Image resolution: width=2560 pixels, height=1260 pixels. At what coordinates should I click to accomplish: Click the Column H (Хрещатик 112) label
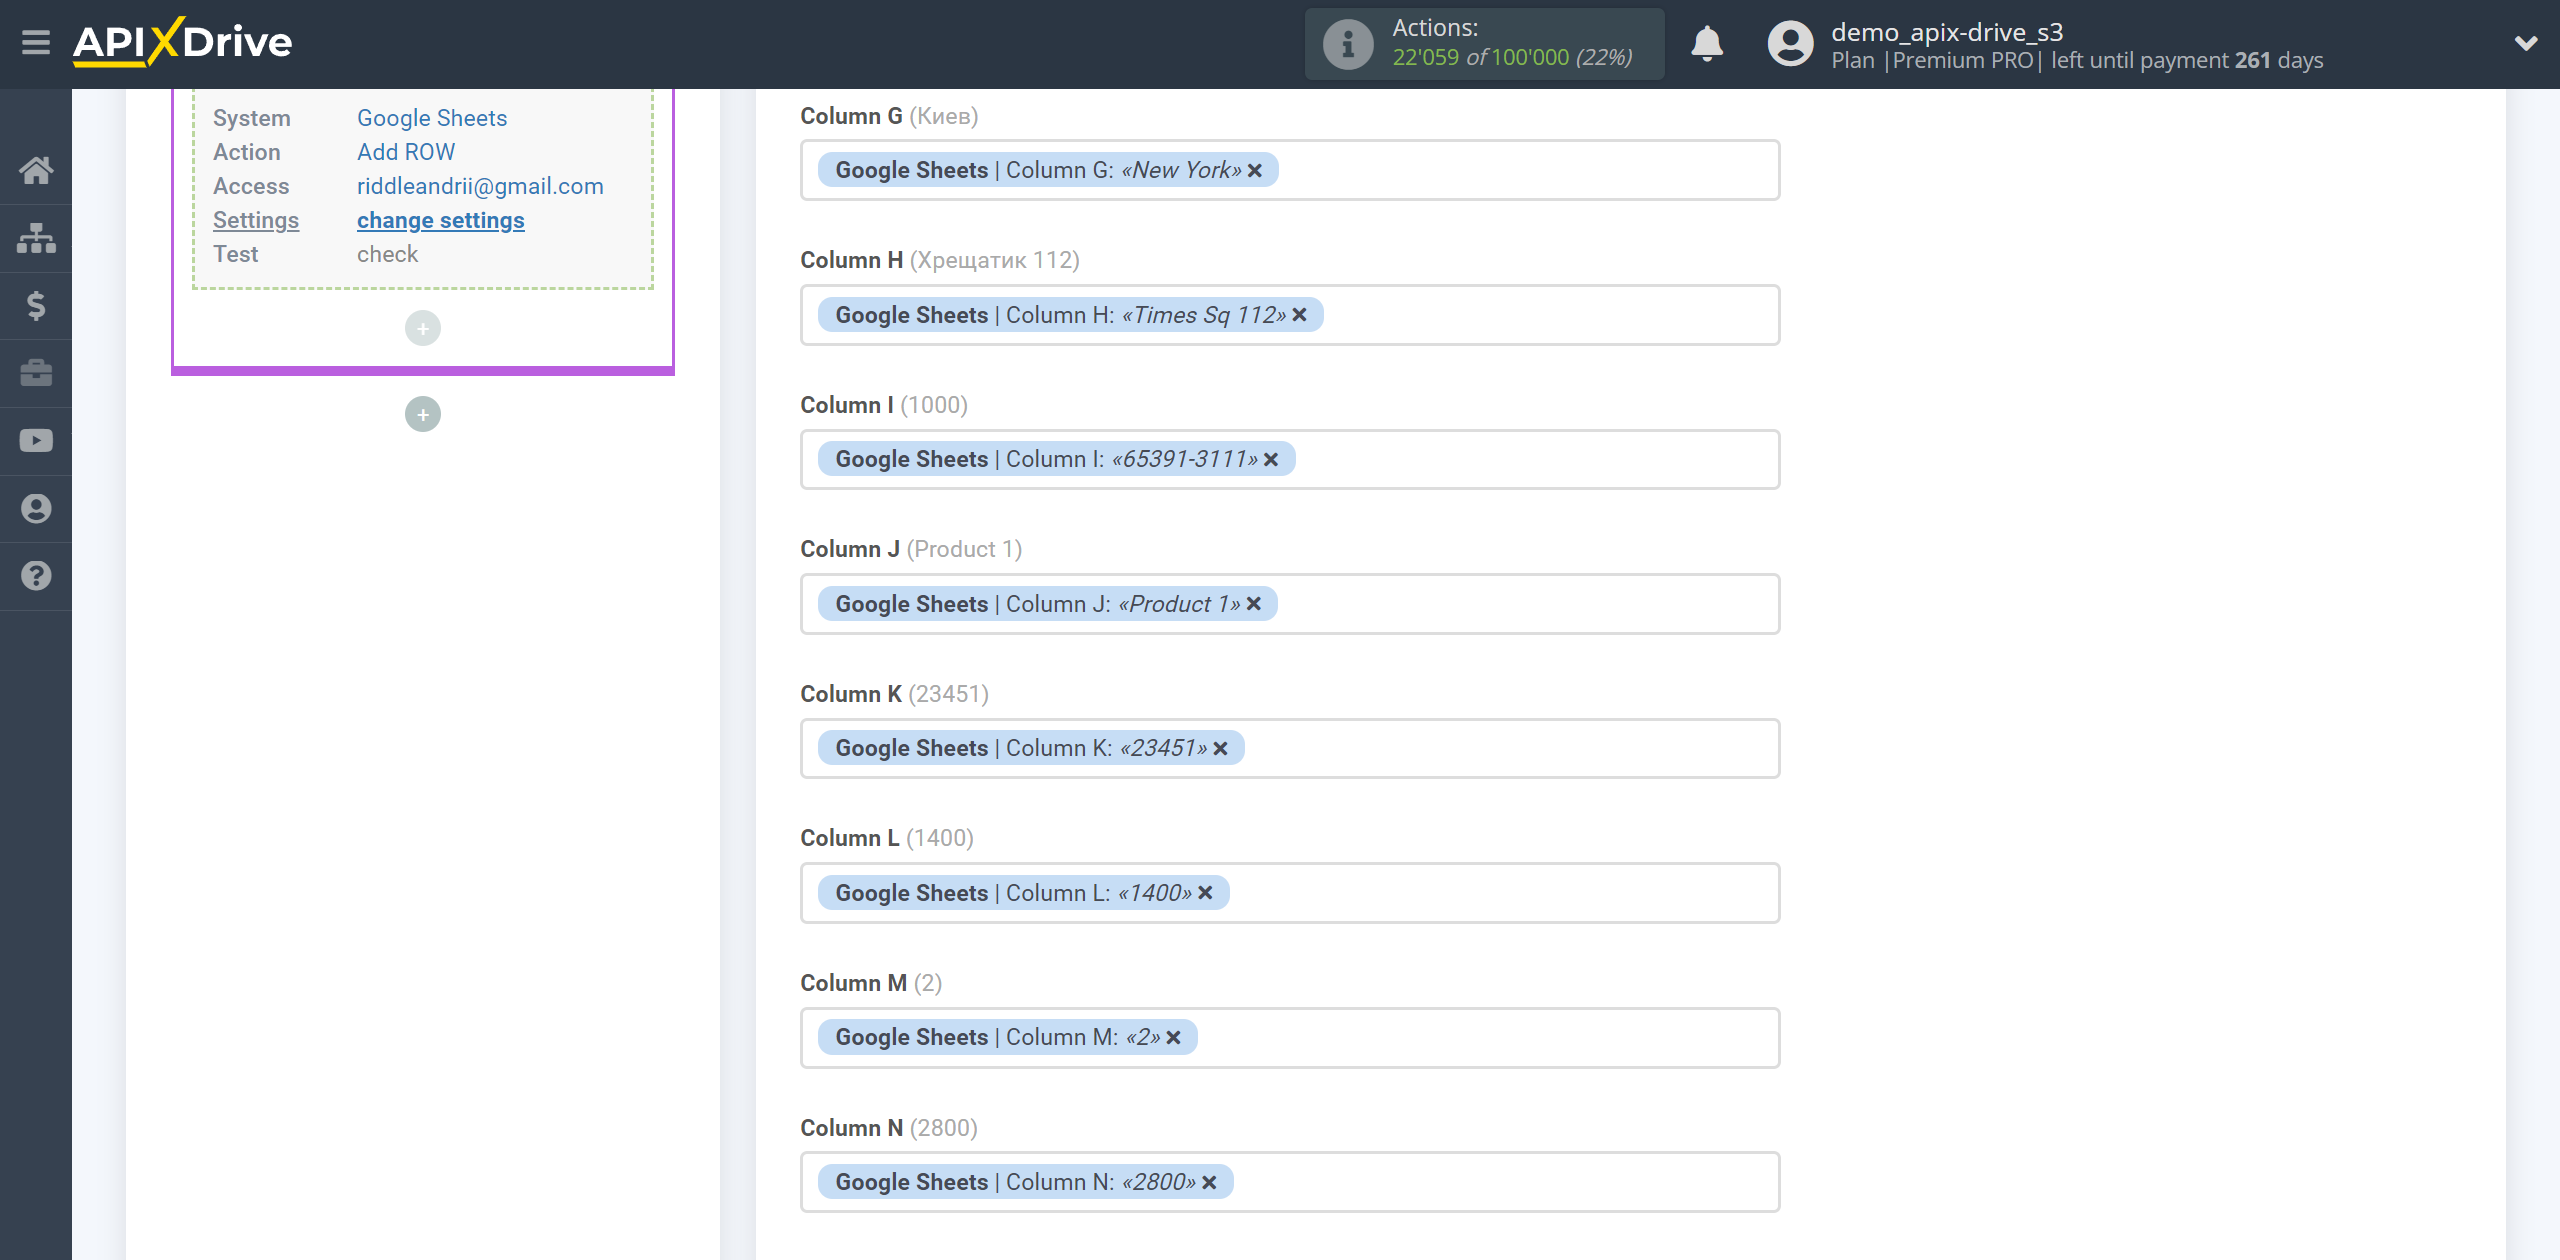click(940, 260)
